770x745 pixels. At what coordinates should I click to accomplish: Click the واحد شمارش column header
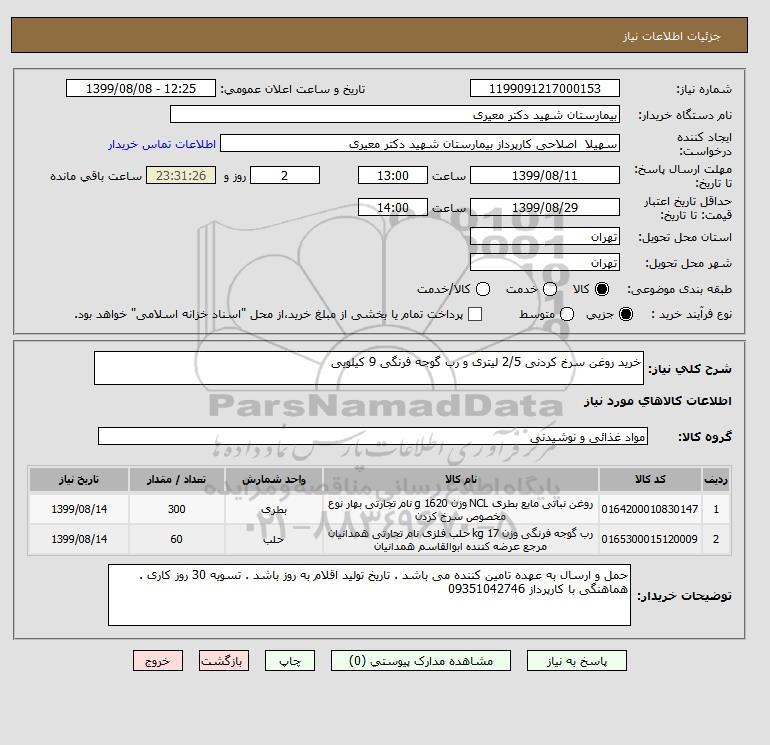274,479
